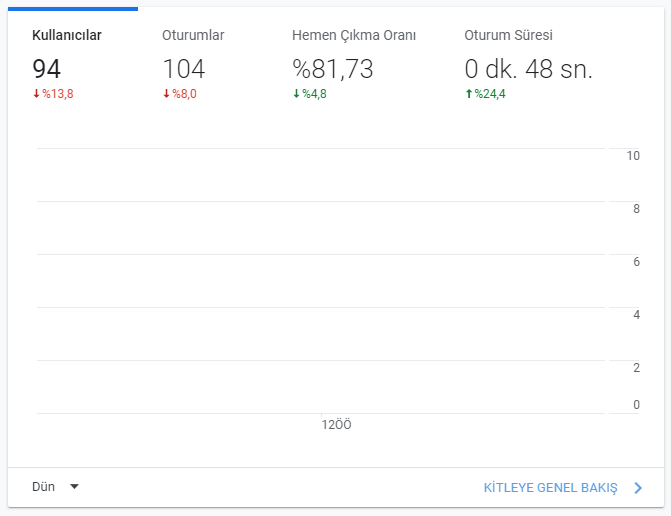The image size is (671, 516).
Task: Select the Kullanıcılar metric tab
Action: tap(73, 62)
